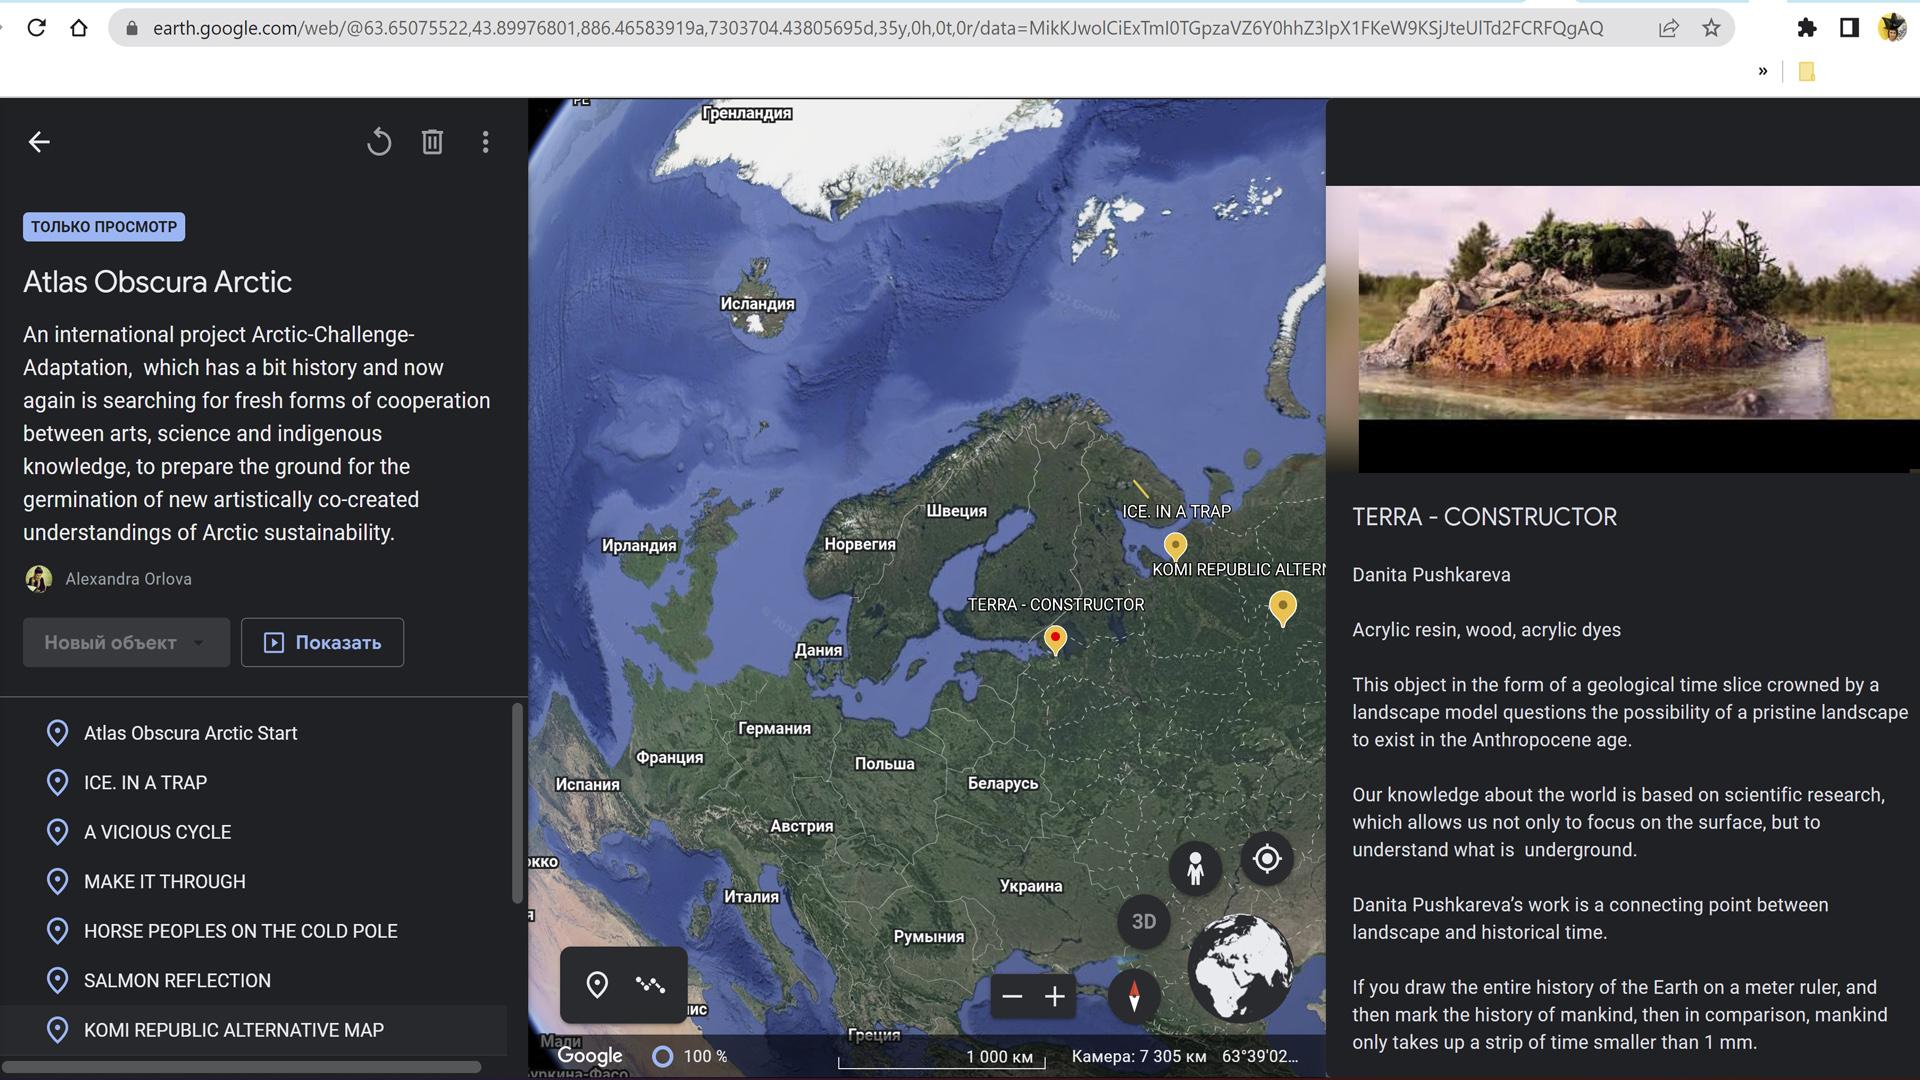Open the browser extensions puzzle icon
This screenshot has width=1920, height=1080.
1806,28
